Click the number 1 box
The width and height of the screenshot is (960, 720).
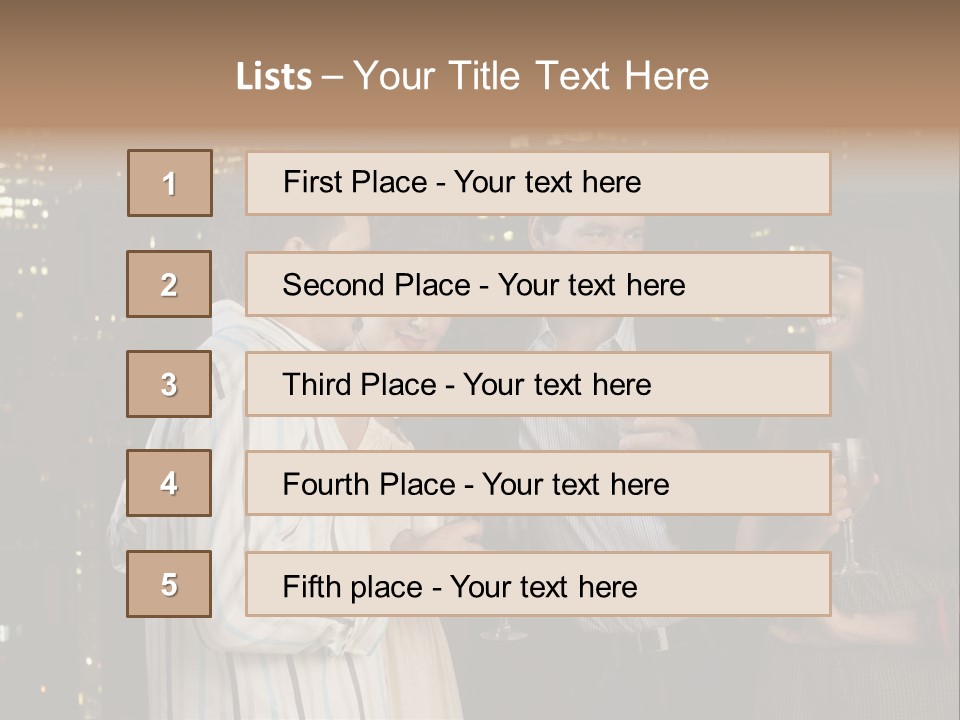tap(170, 183)
